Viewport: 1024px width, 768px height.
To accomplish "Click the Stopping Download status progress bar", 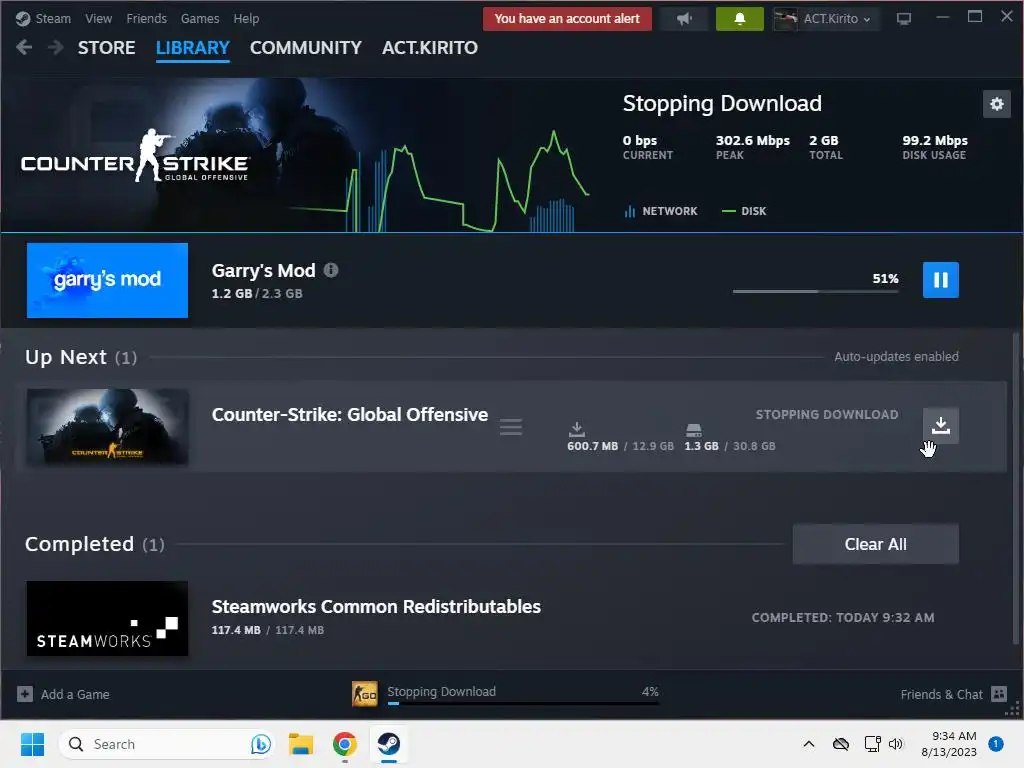I will point(523,703).
